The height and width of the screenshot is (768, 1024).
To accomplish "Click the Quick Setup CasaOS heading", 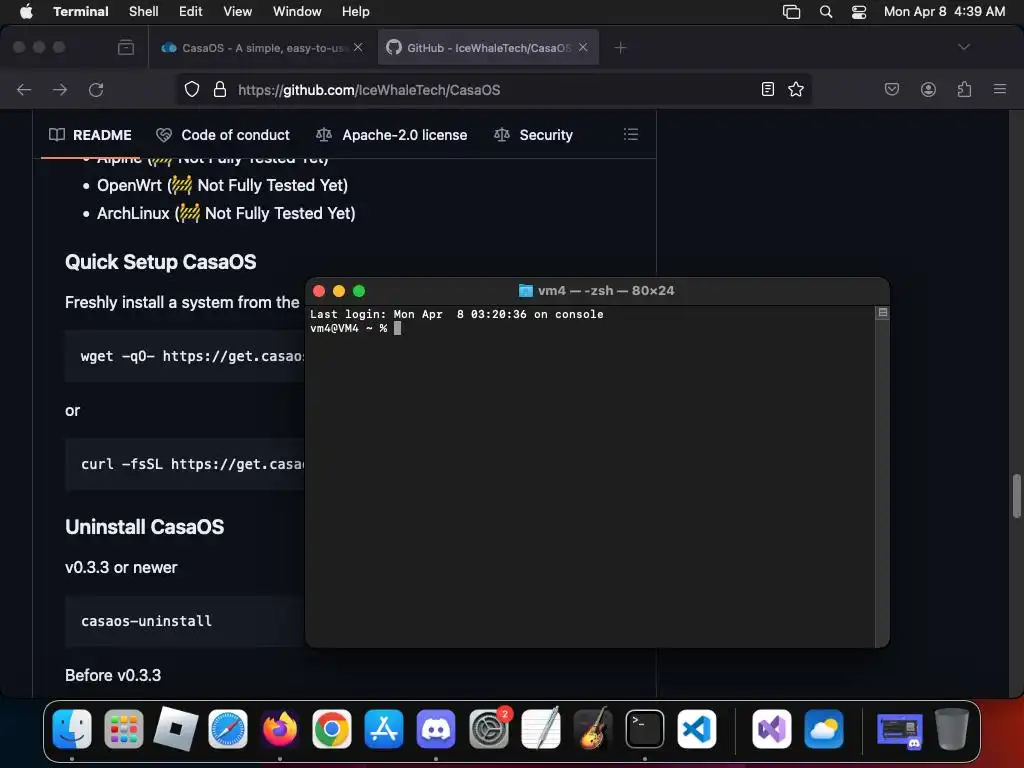I will (x=161, y=262).
